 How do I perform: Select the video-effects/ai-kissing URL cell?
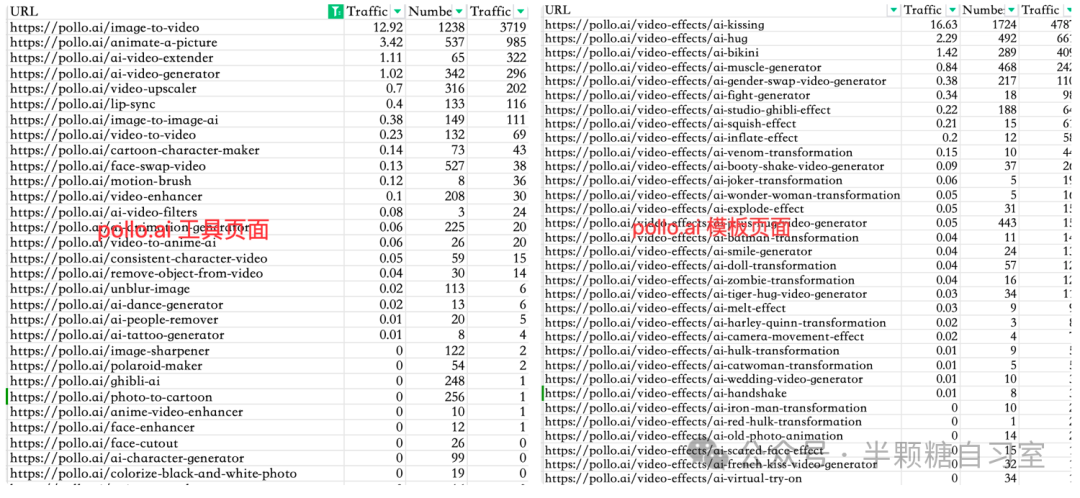[722, 24]
